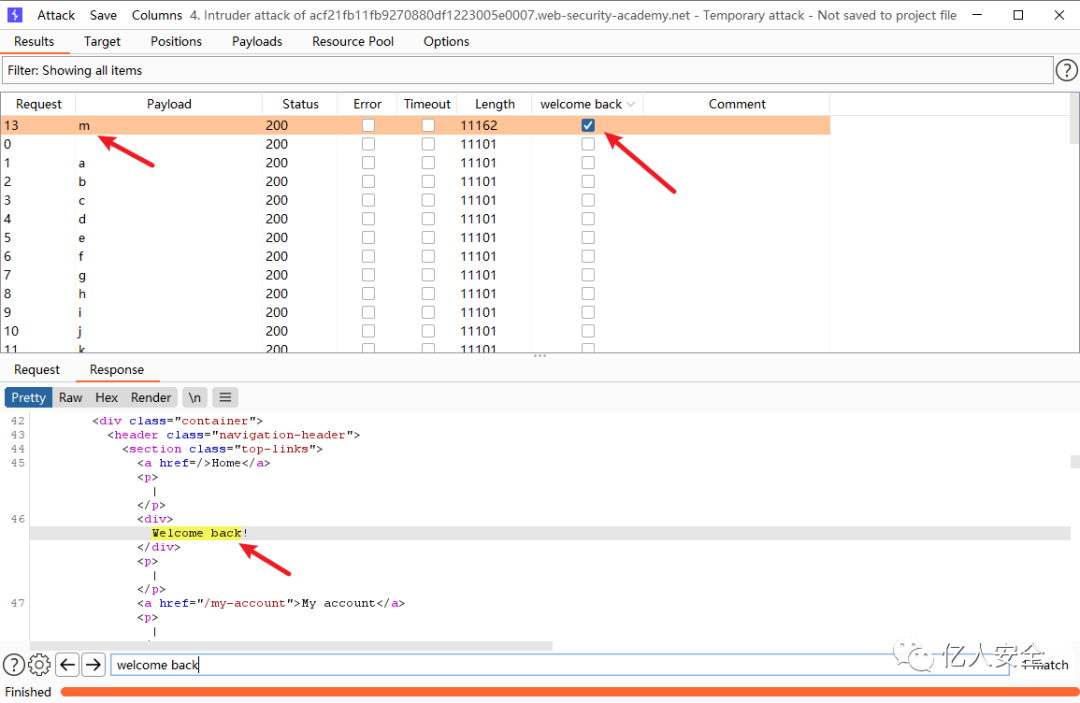Viewport: 1080px width, 703px height.
Task: Open the Columns menu
Action: click(157, 15)
